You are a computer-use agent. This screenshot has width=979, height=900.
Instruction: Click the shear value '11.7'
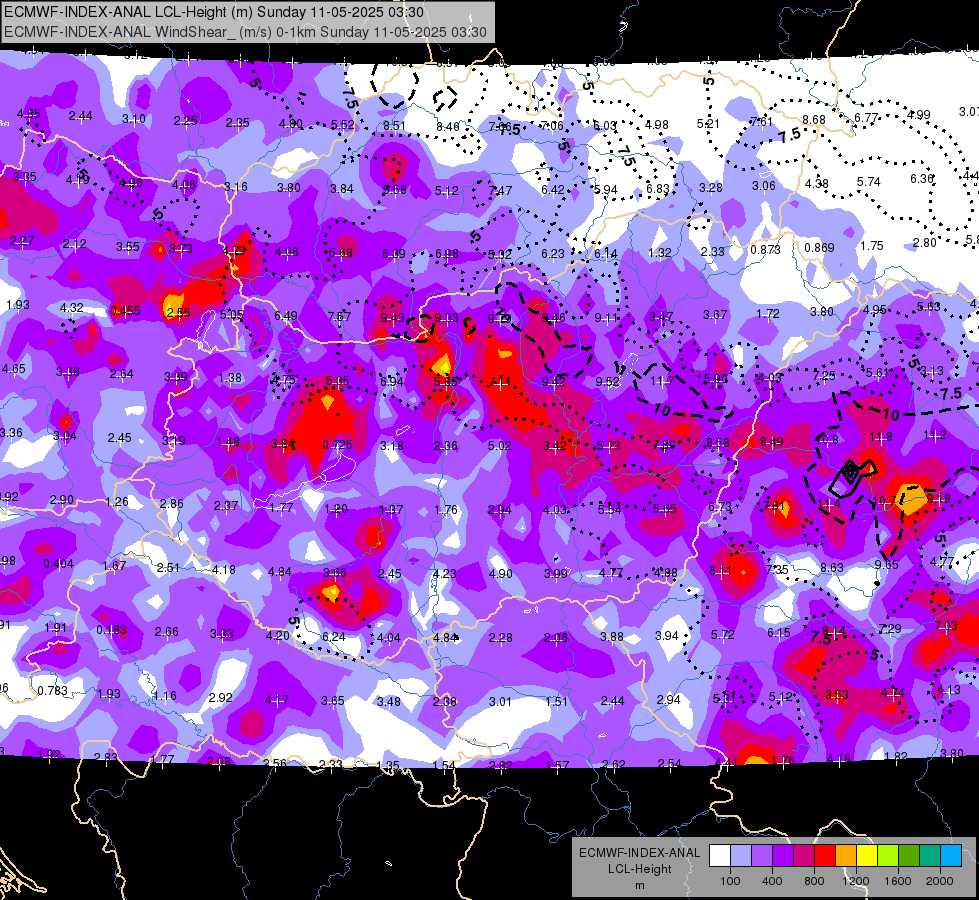[661, 380]
